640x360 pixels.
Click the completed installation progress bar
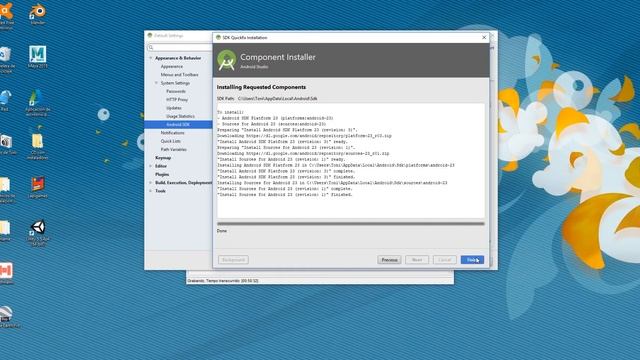coord(351,224)
